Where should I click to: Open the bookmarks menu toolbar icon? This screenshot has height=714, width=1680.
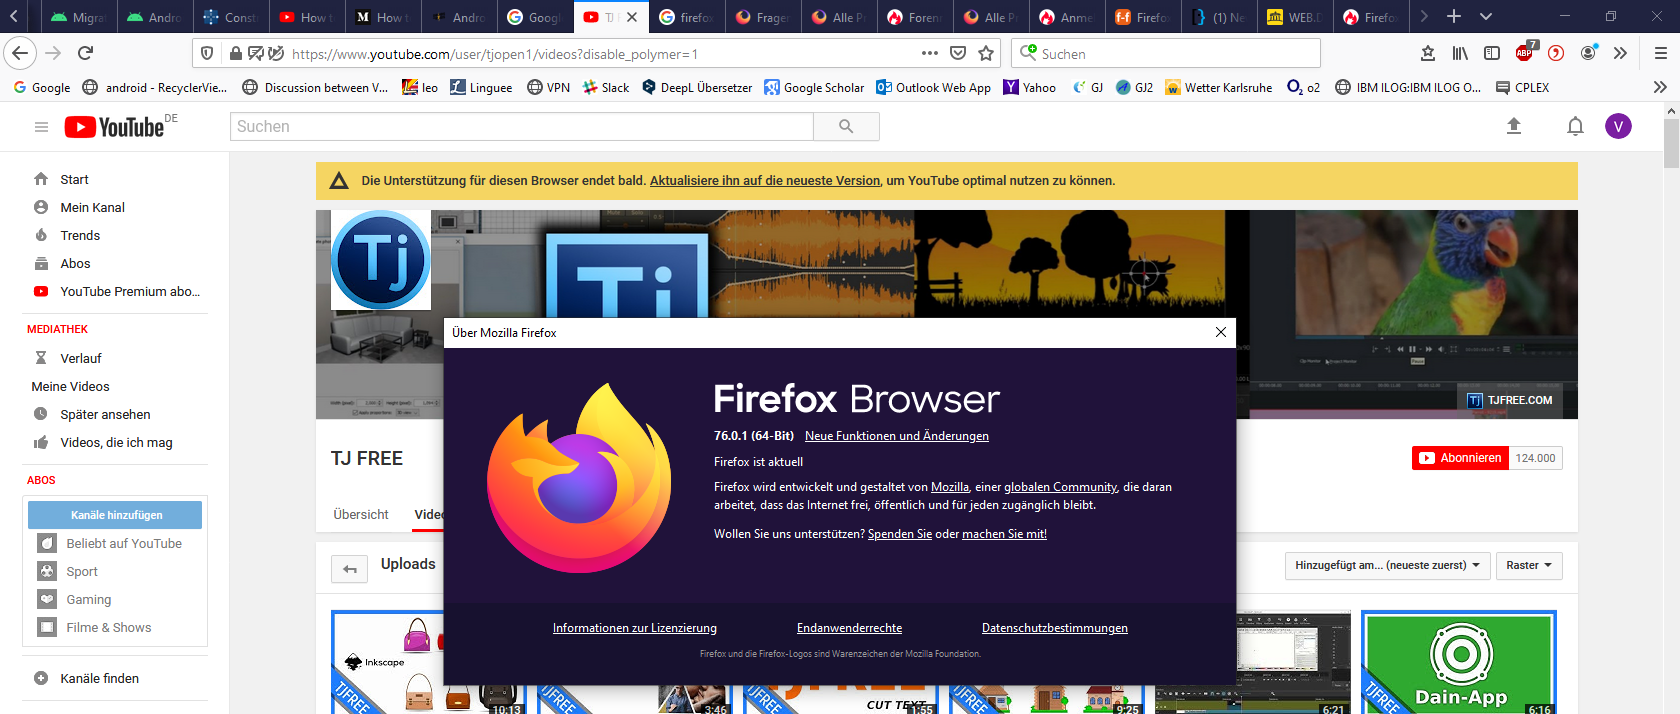pos(1428,53)
